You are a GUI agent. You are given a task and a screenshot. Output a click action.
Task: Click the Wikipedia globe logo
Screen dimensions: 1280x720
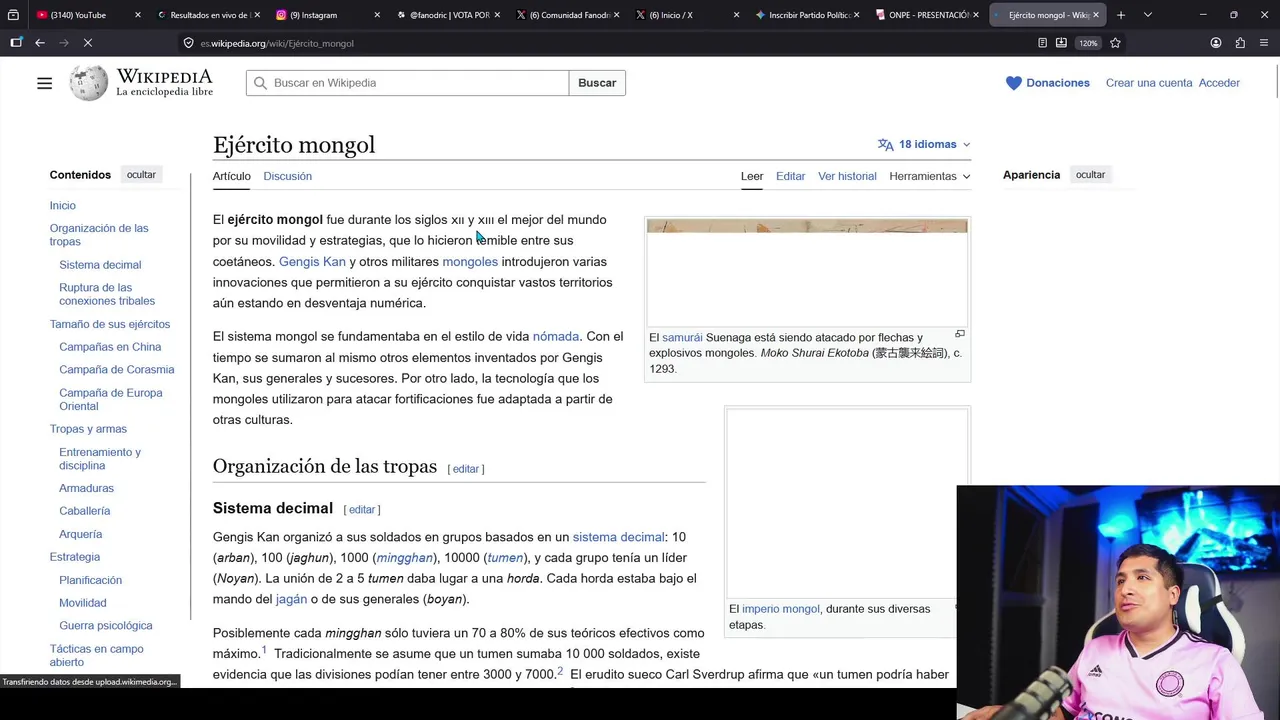88,83
